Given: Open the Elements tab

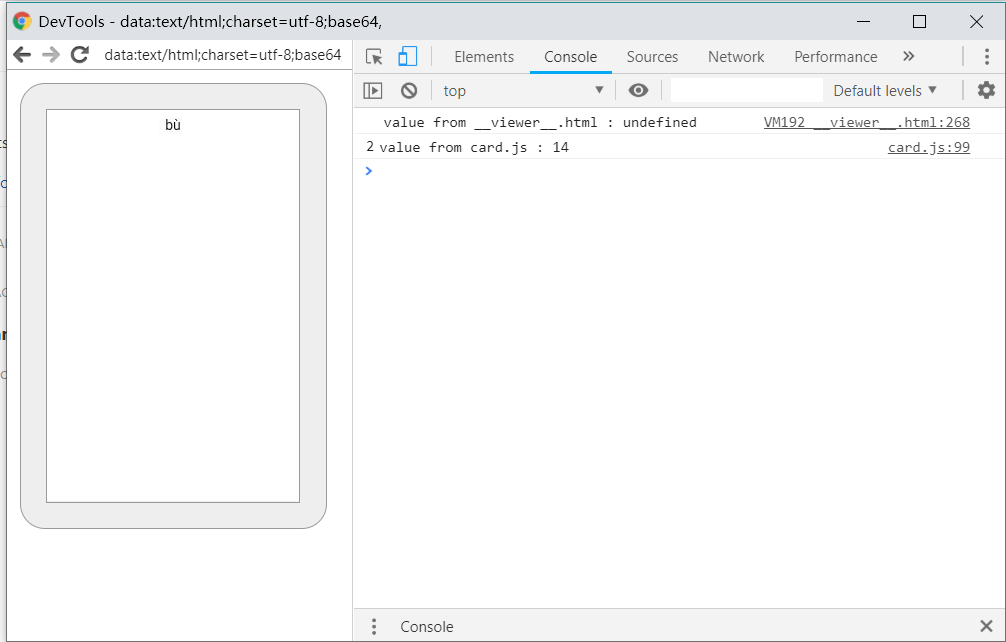Looking at the screenshot, I should coord(484,57).
